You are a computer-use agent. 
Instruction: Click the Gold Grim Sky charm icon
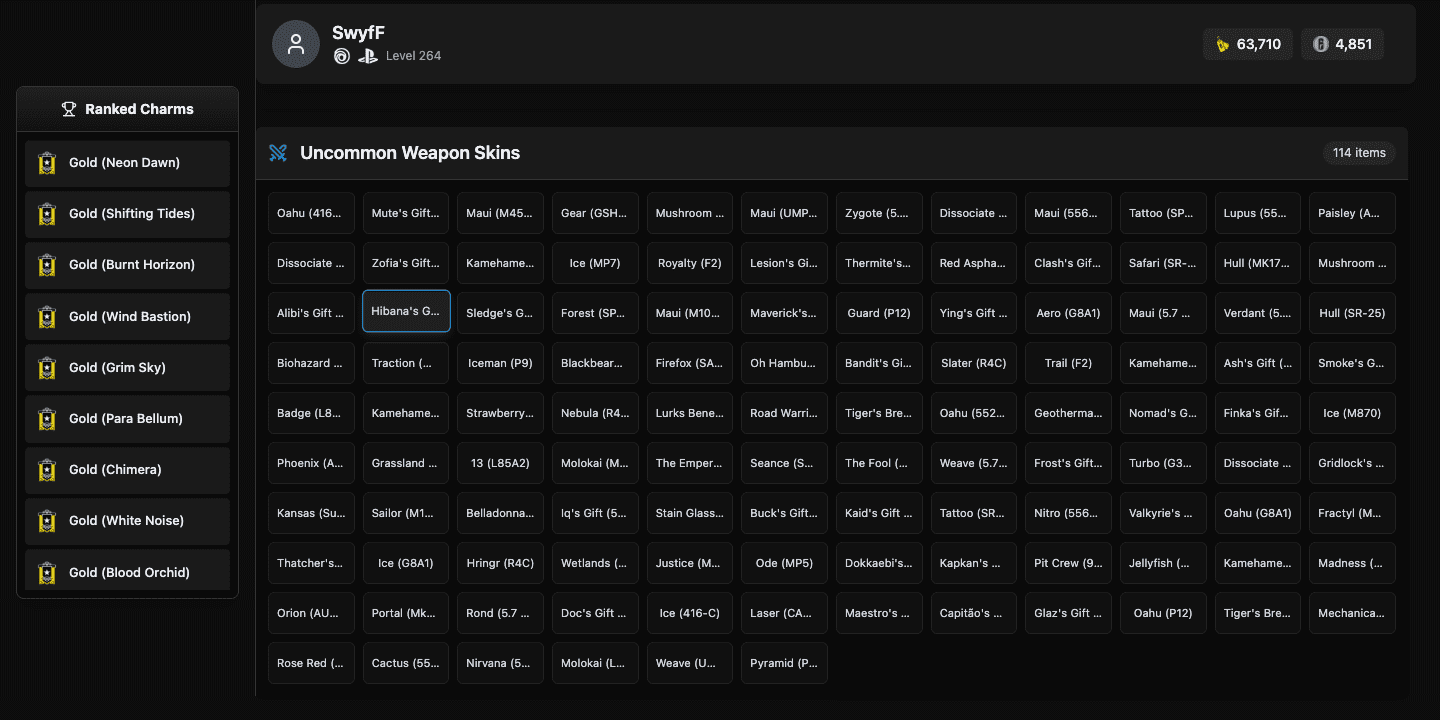coord(47,368)
